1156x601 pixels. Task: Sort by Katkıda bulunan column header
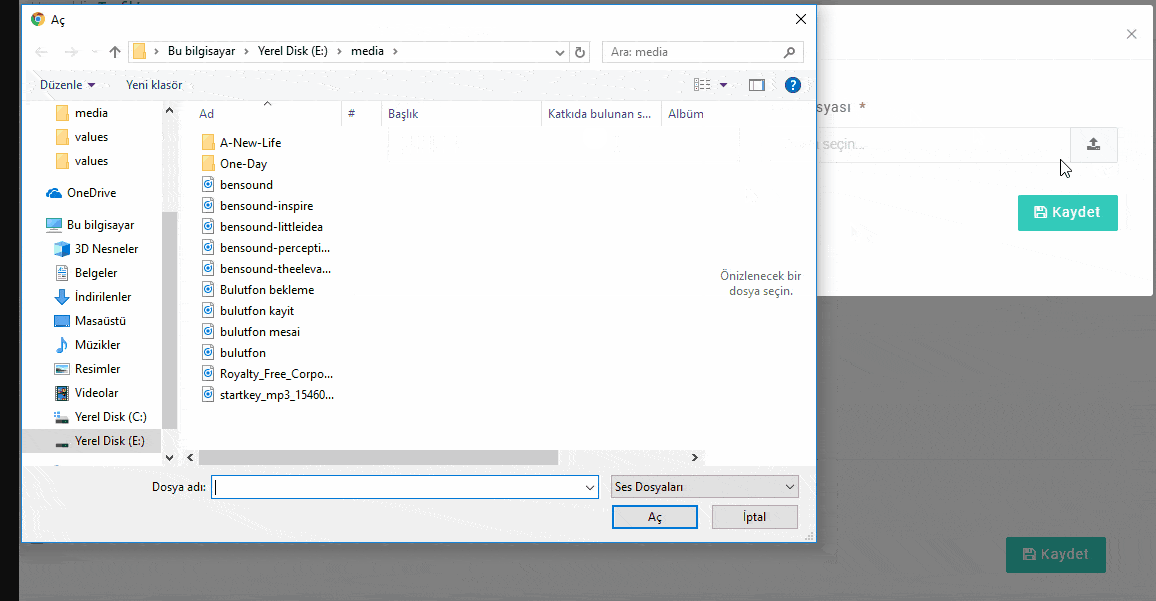coord(601,114)
